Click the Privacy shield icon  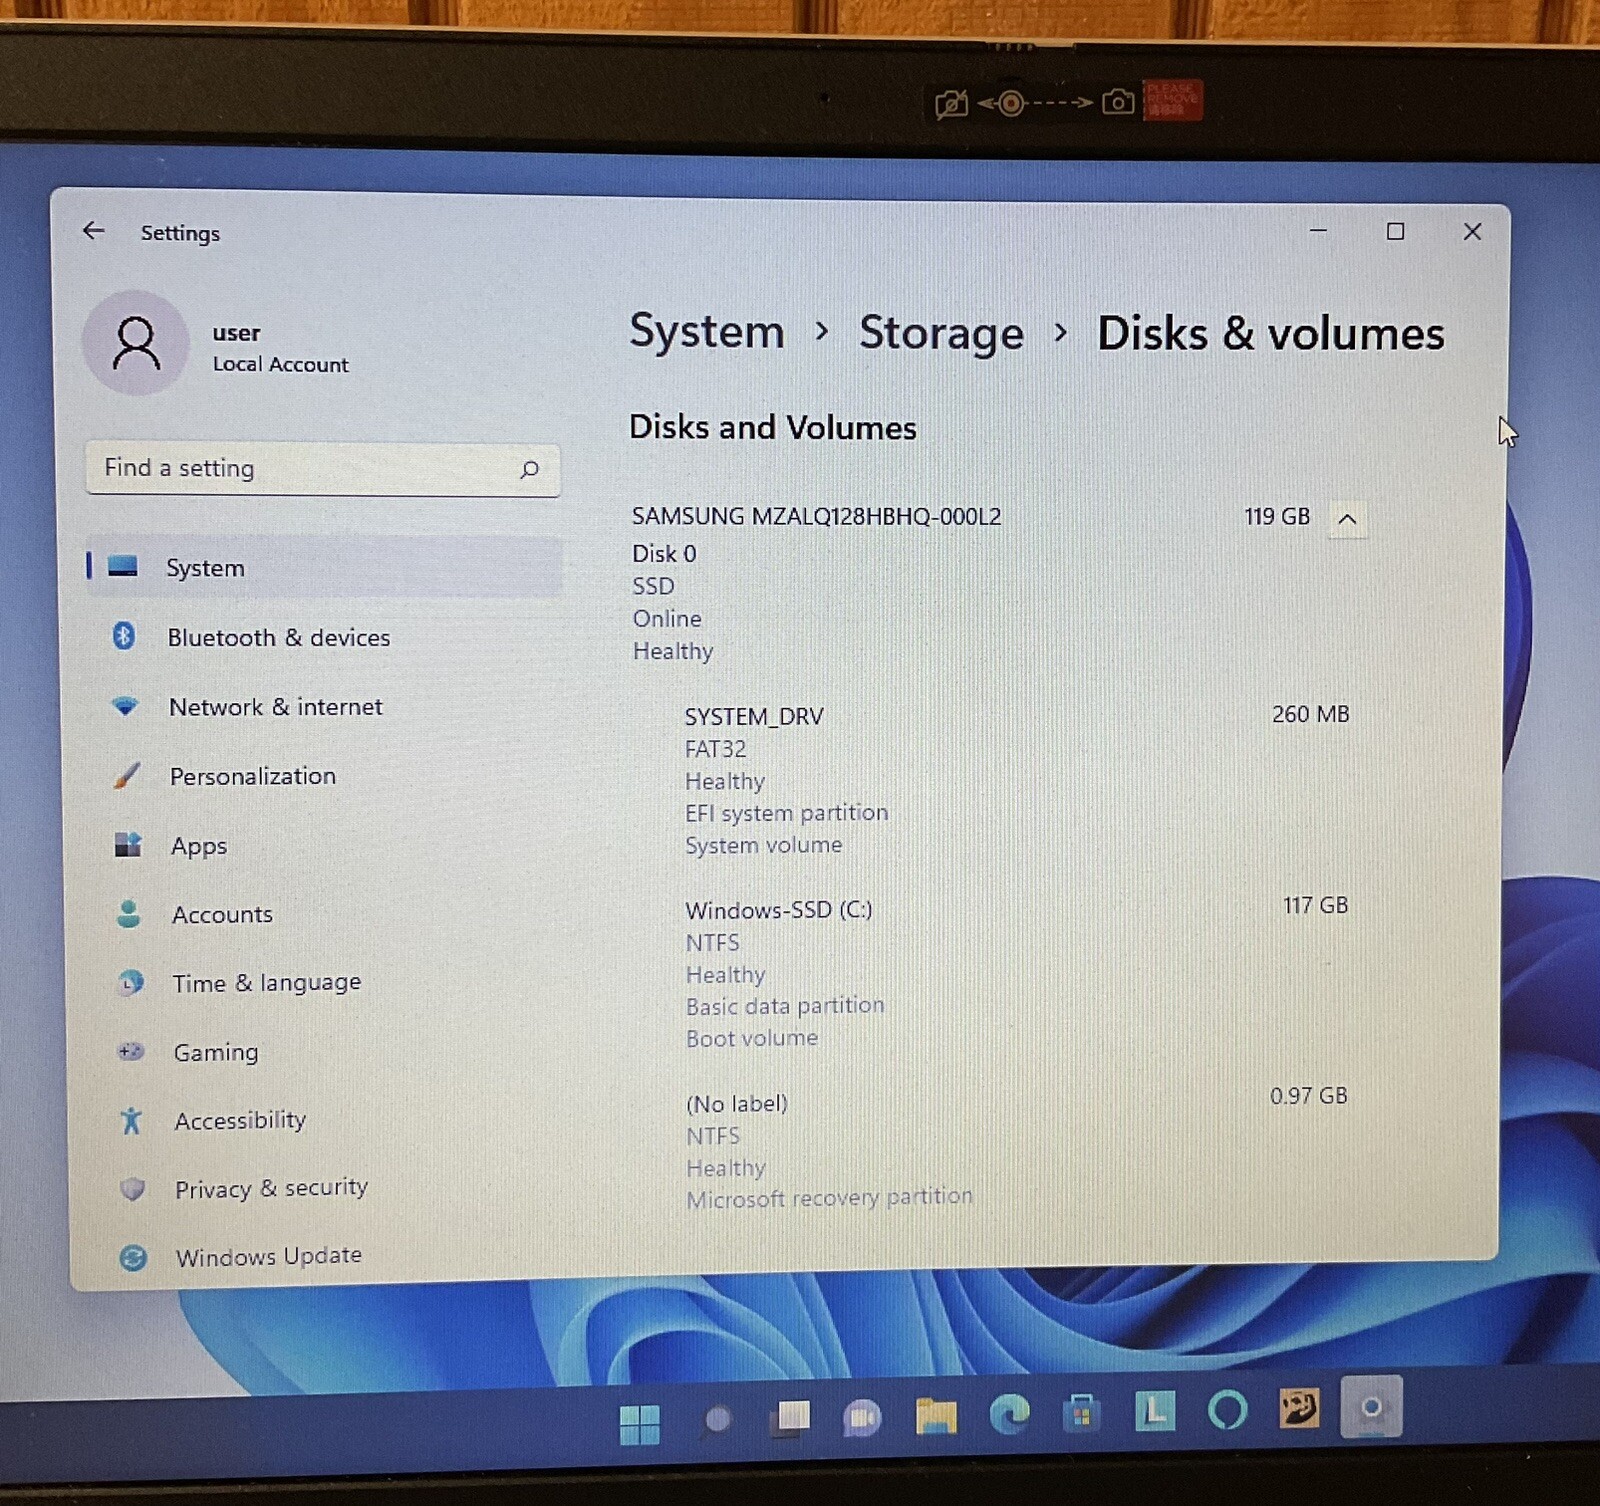tap(132, 1188)
